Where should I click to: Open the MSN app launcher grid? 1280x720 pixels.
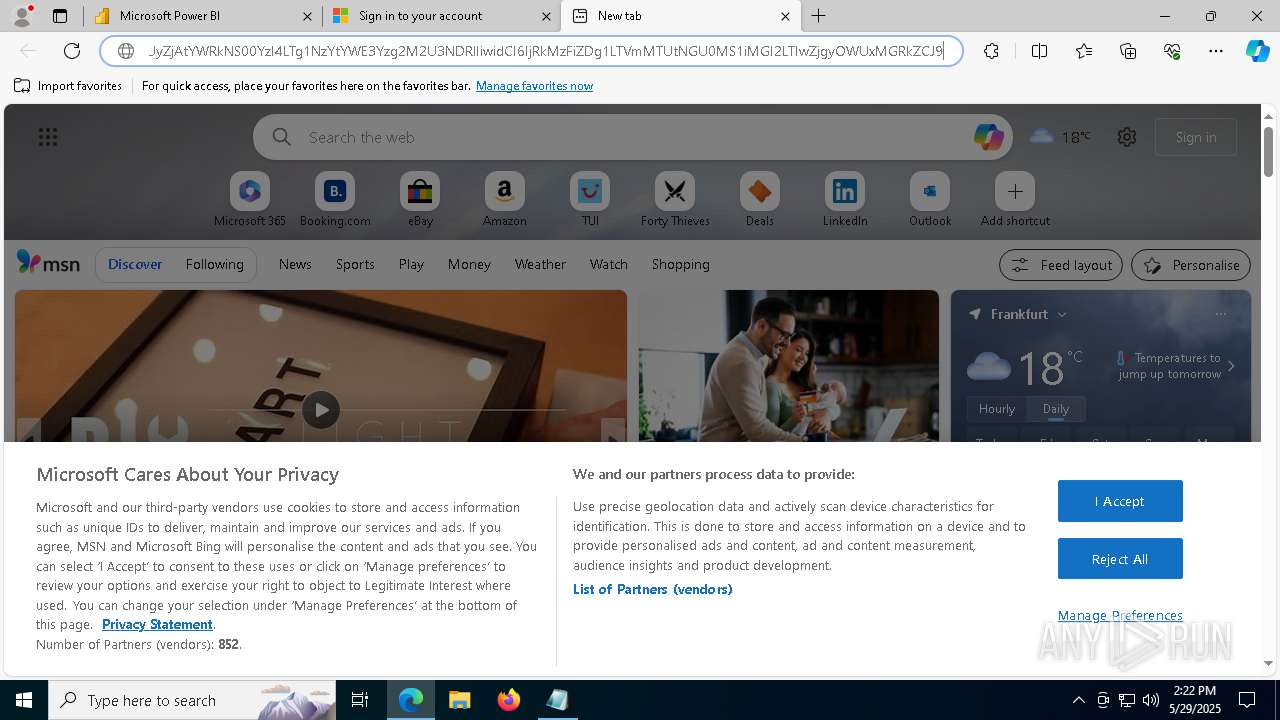pyautogui.click(x=48, y=137)
